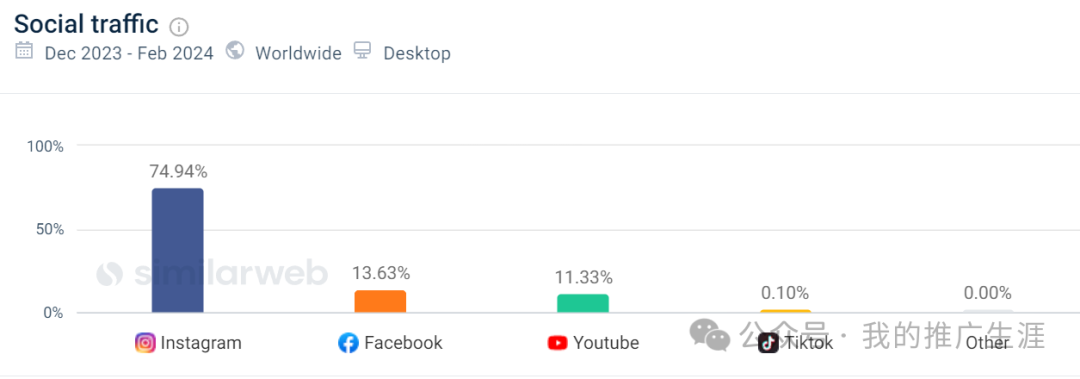1080x379 pixels.
Task: Click the globe icon next to Worldwide
Action: (x=236, y=50)
